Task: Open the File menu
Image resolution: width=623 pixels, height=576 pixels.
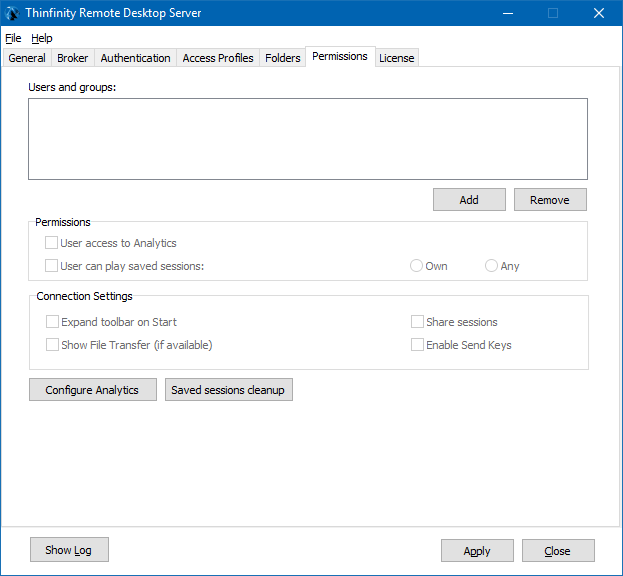Action: pos(13,38)
